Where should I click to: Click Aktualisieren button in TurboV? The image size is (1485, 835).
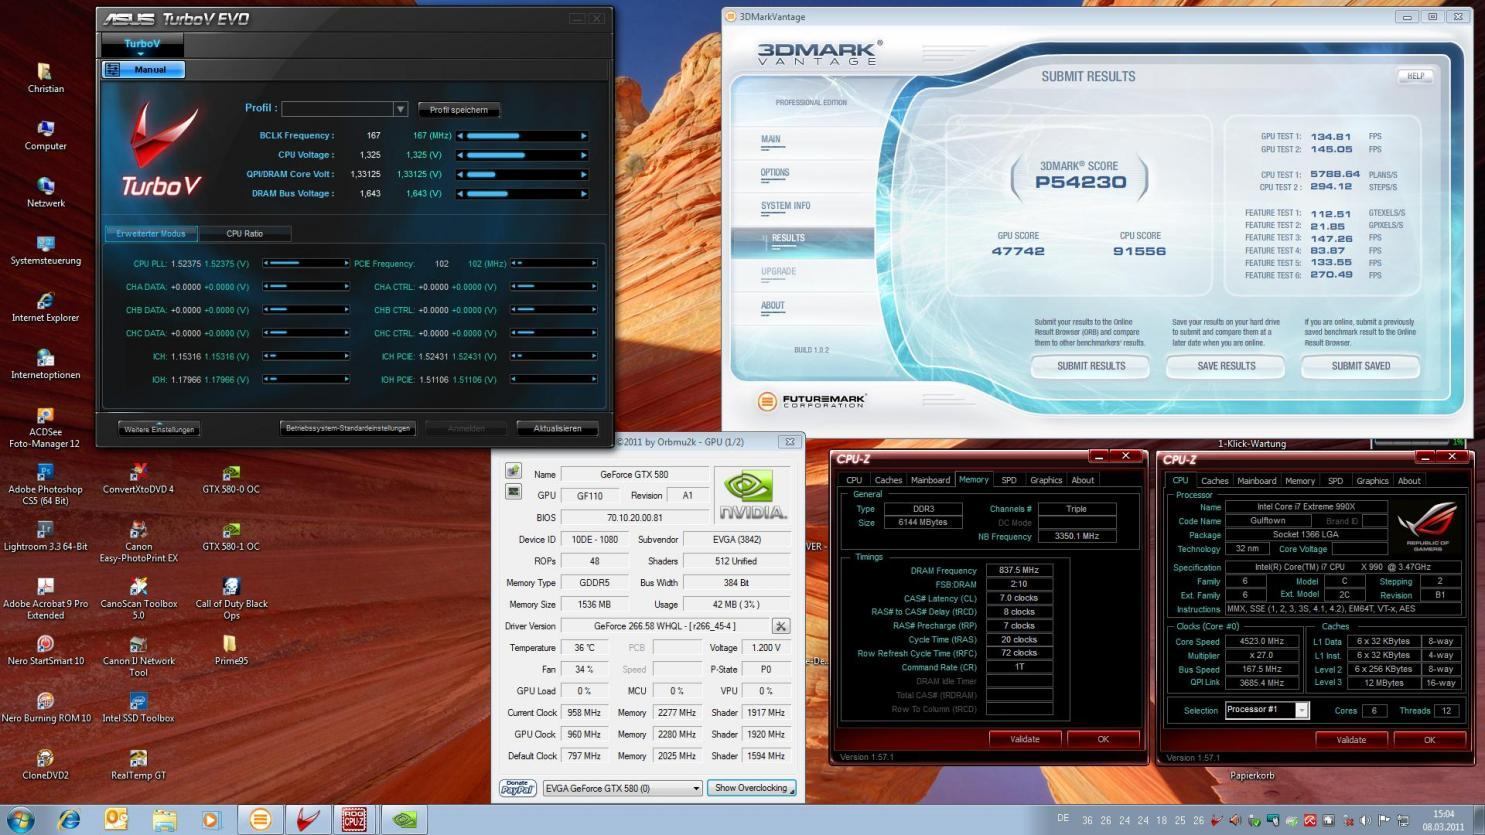[557, 428]
